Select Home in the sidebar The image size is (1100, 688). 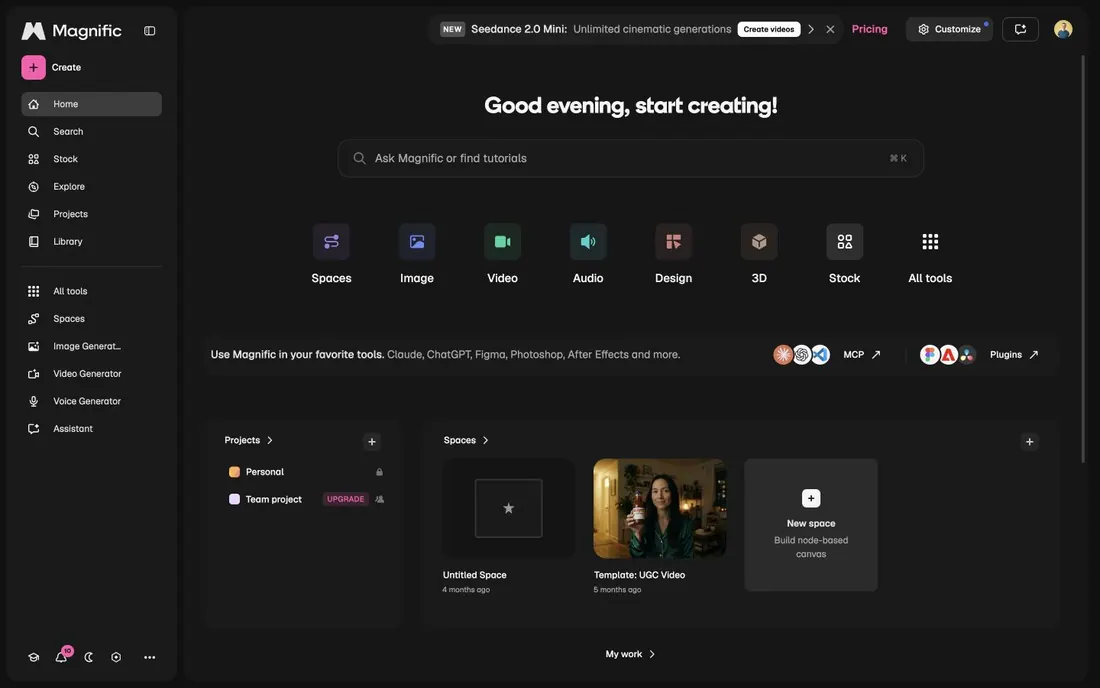[91, 104]
